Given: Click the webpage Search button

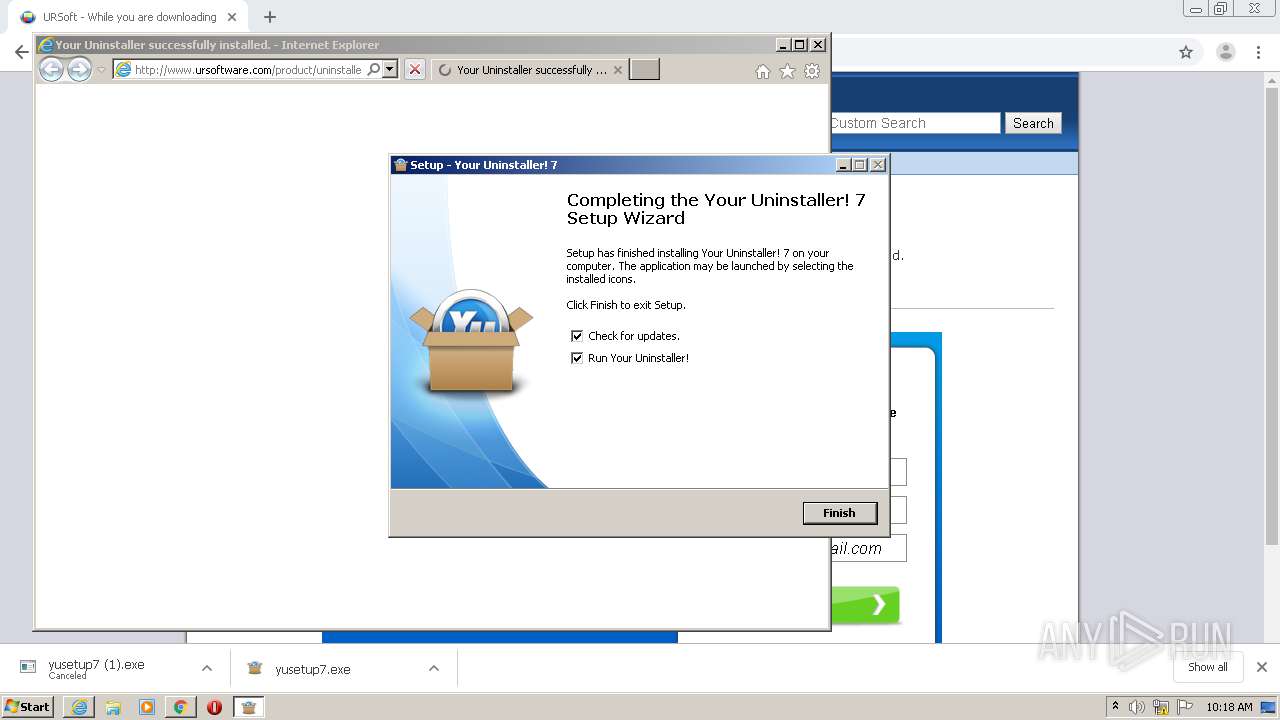Looking at the screenshot, I should (x=1033, y=123).
